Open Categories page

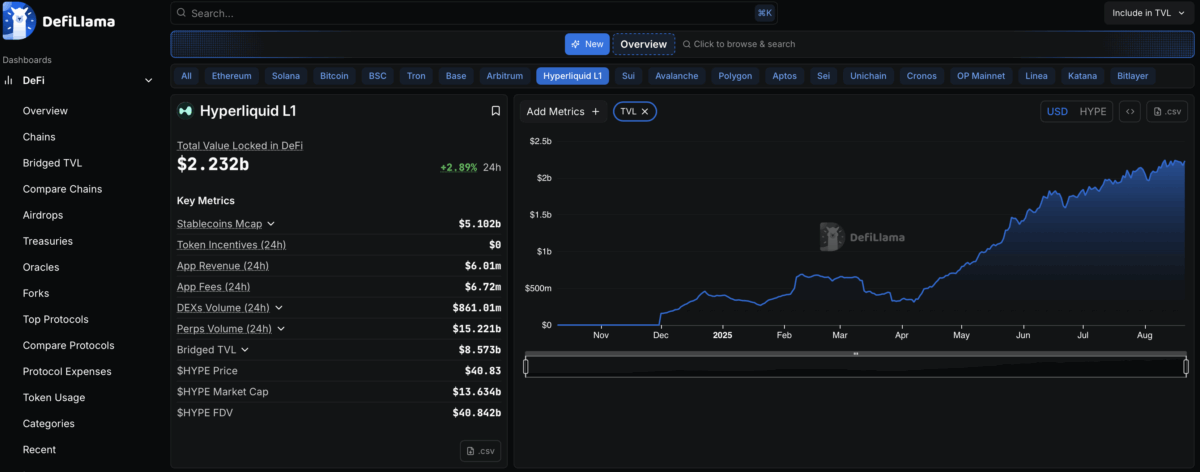tap(49, 423)
